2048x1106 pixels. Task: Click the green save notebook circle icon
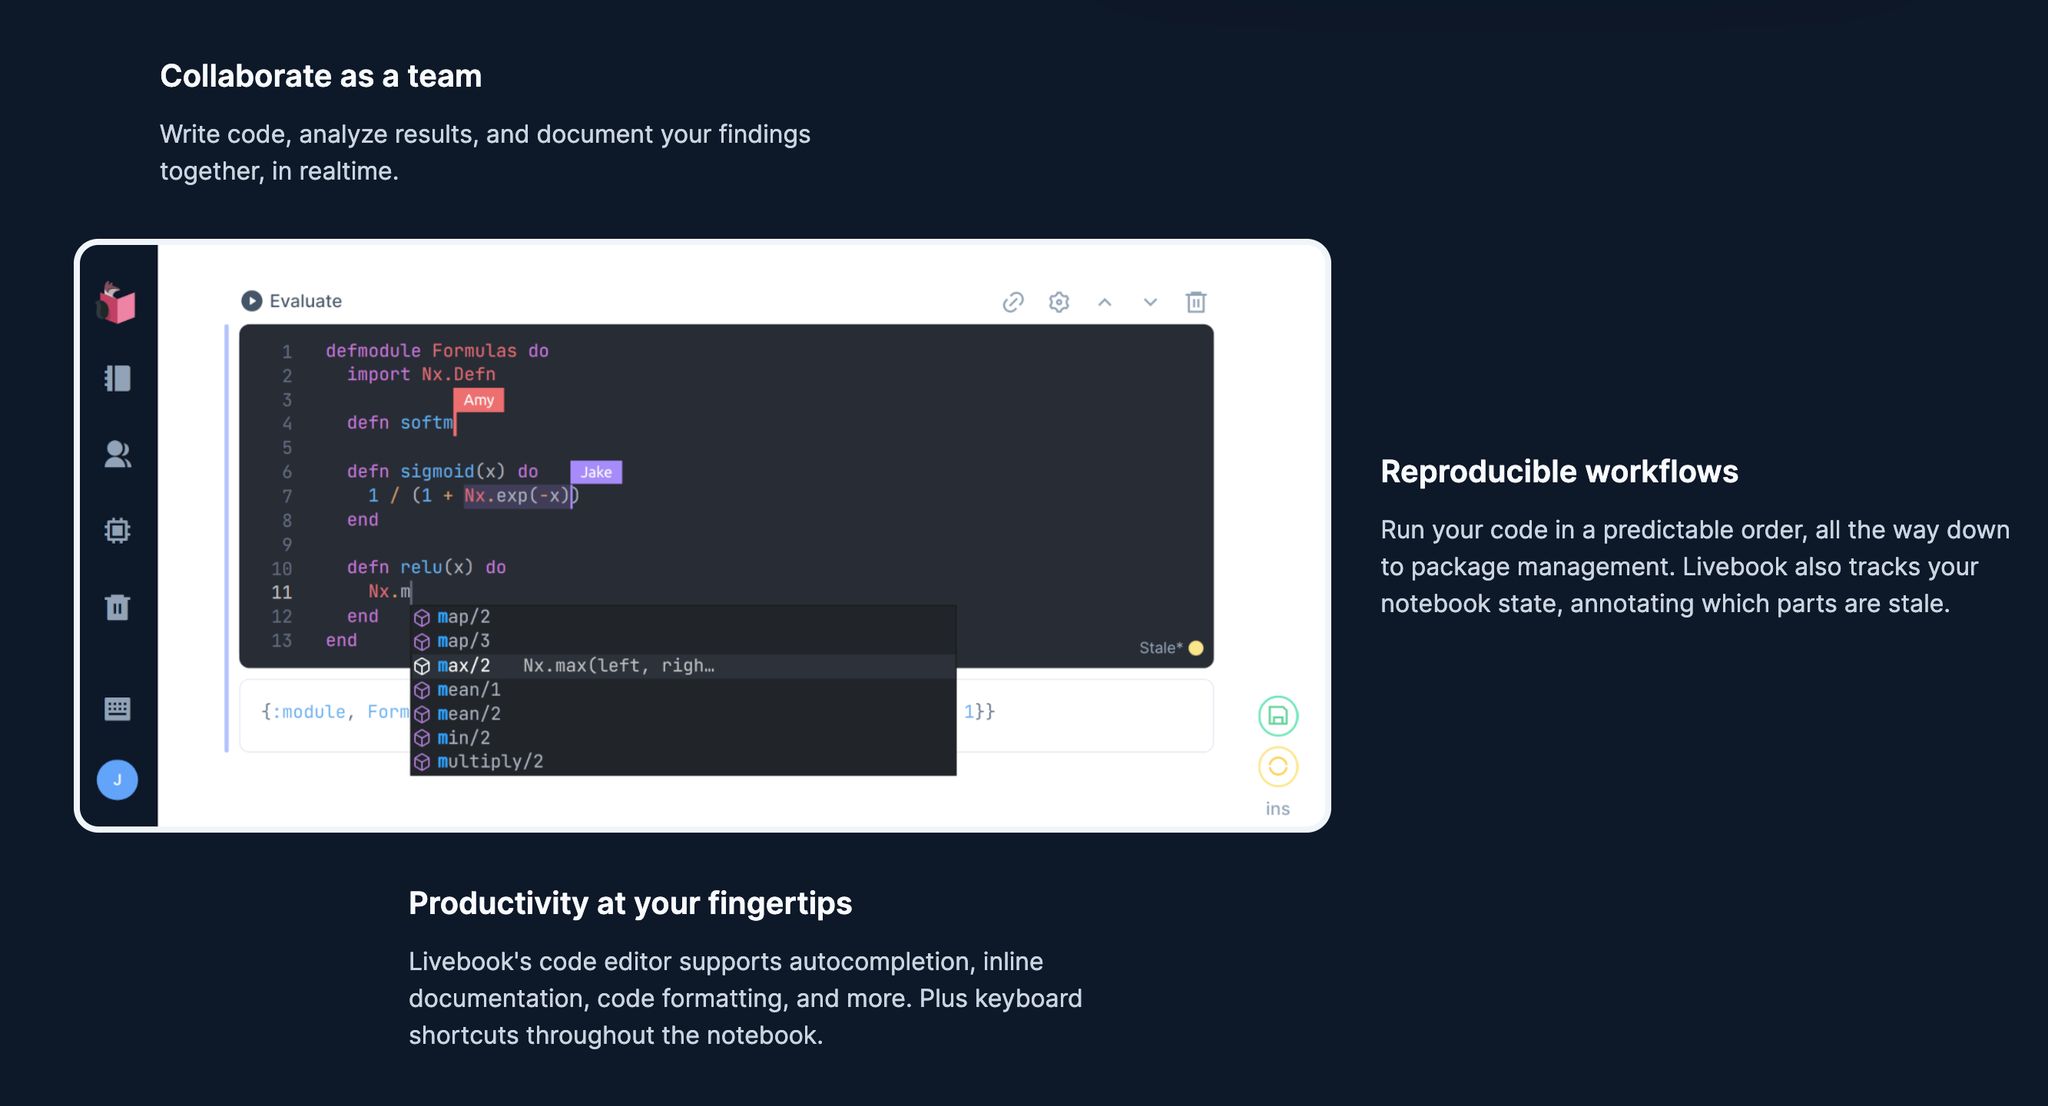1278,716
